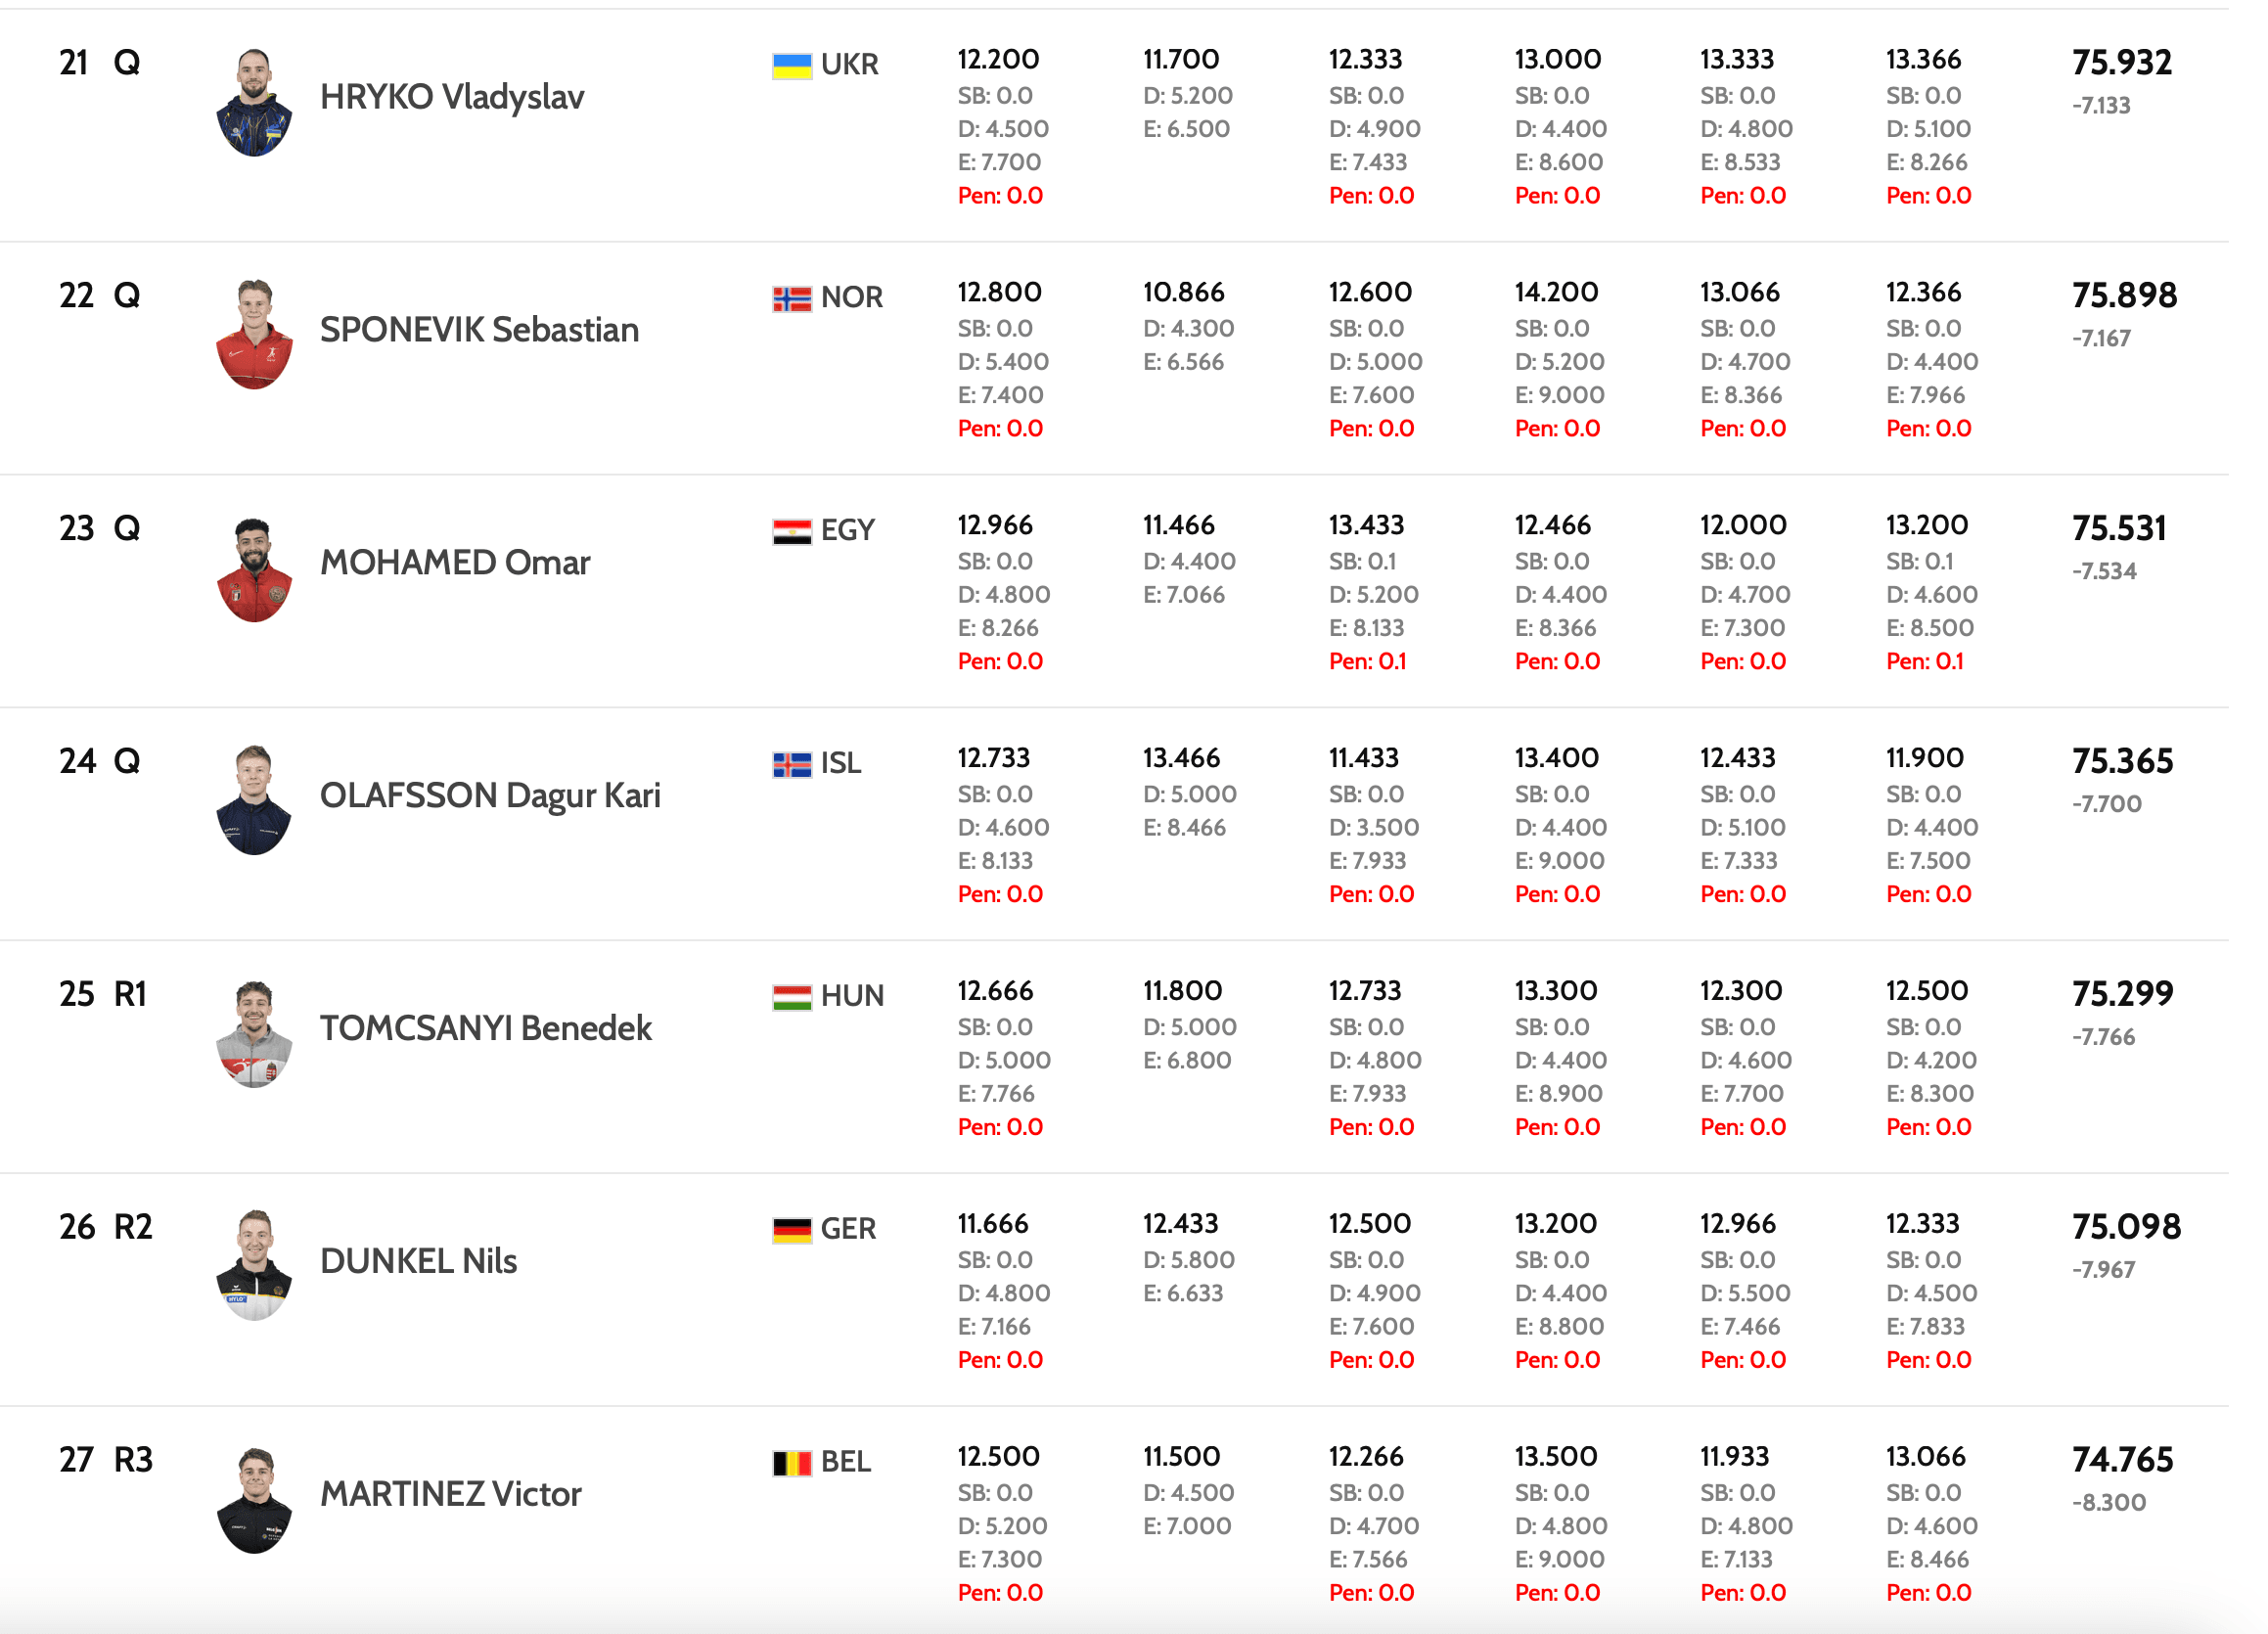
Task: Open SPONEVIK Sebastian's athlete photo
Action: (x=254, y=335)
